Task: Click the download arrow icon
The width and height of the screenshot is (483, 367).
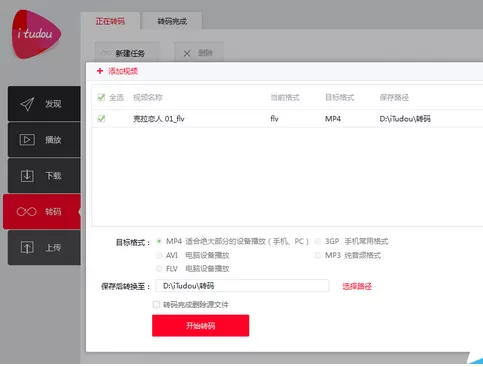Action: click(x=27, y=176)
